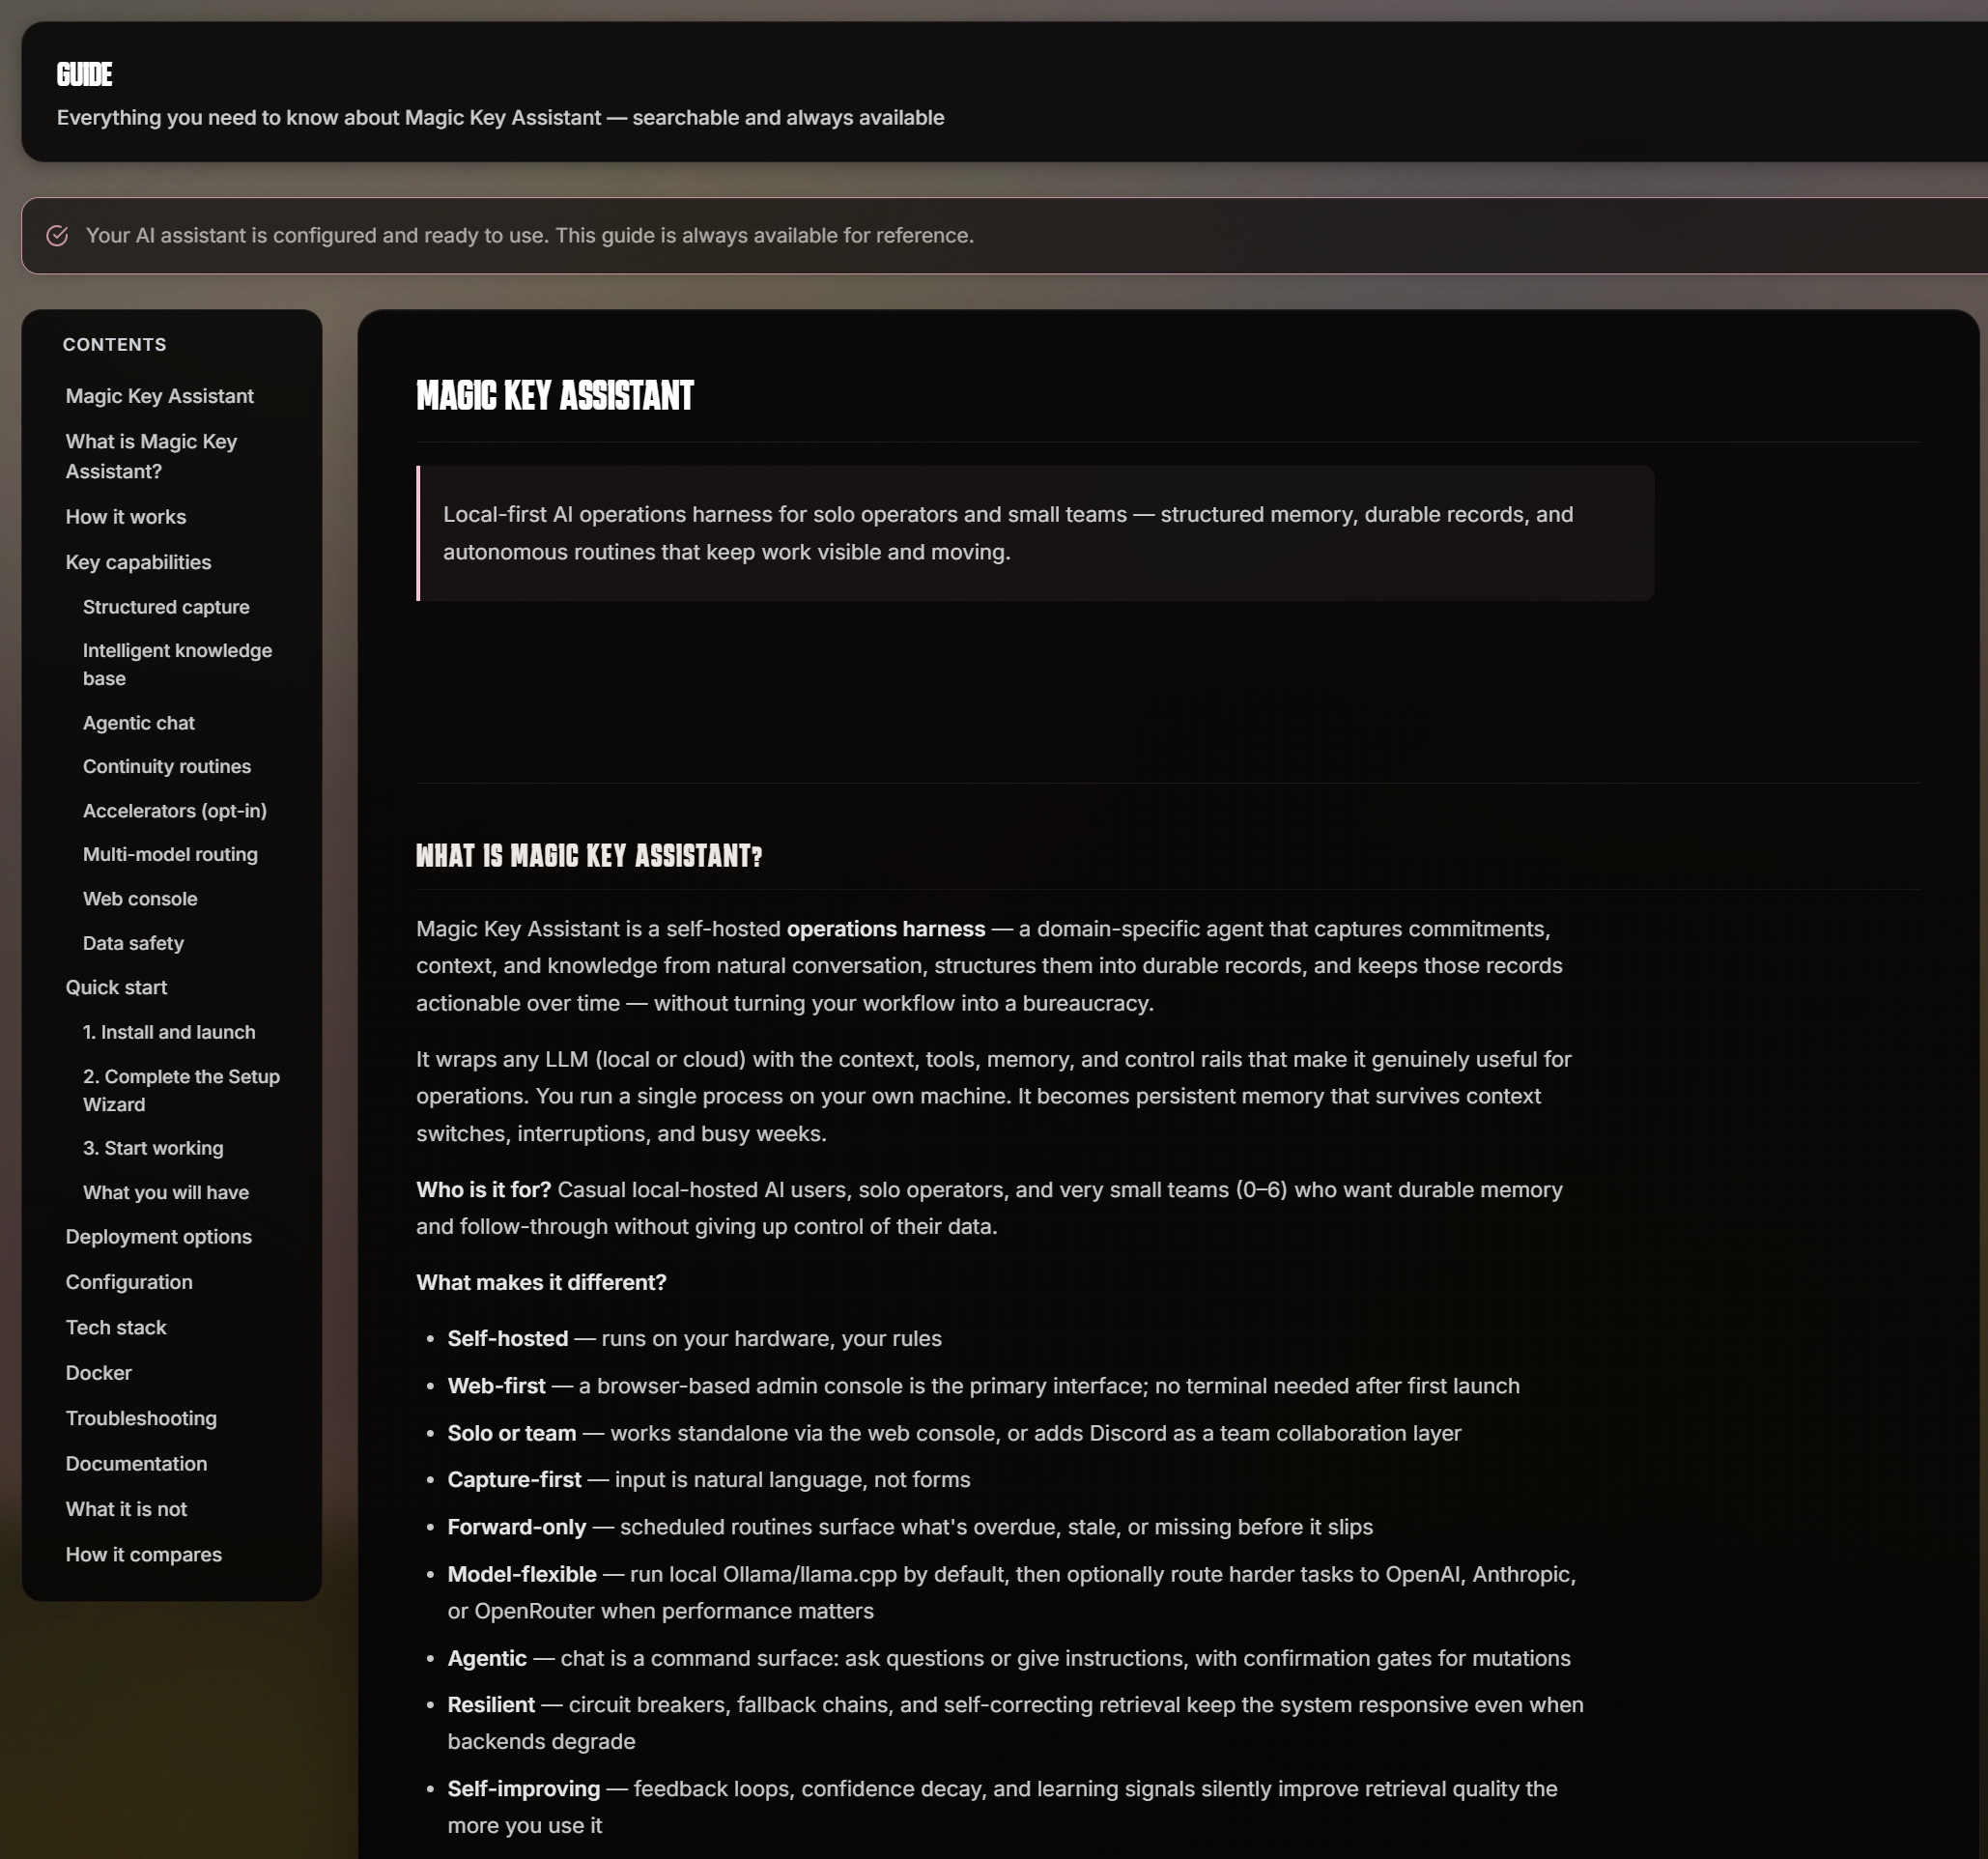
Task: Click the bold 'operations harness' text
Action: pyautogui.click(x=886, y=929)
